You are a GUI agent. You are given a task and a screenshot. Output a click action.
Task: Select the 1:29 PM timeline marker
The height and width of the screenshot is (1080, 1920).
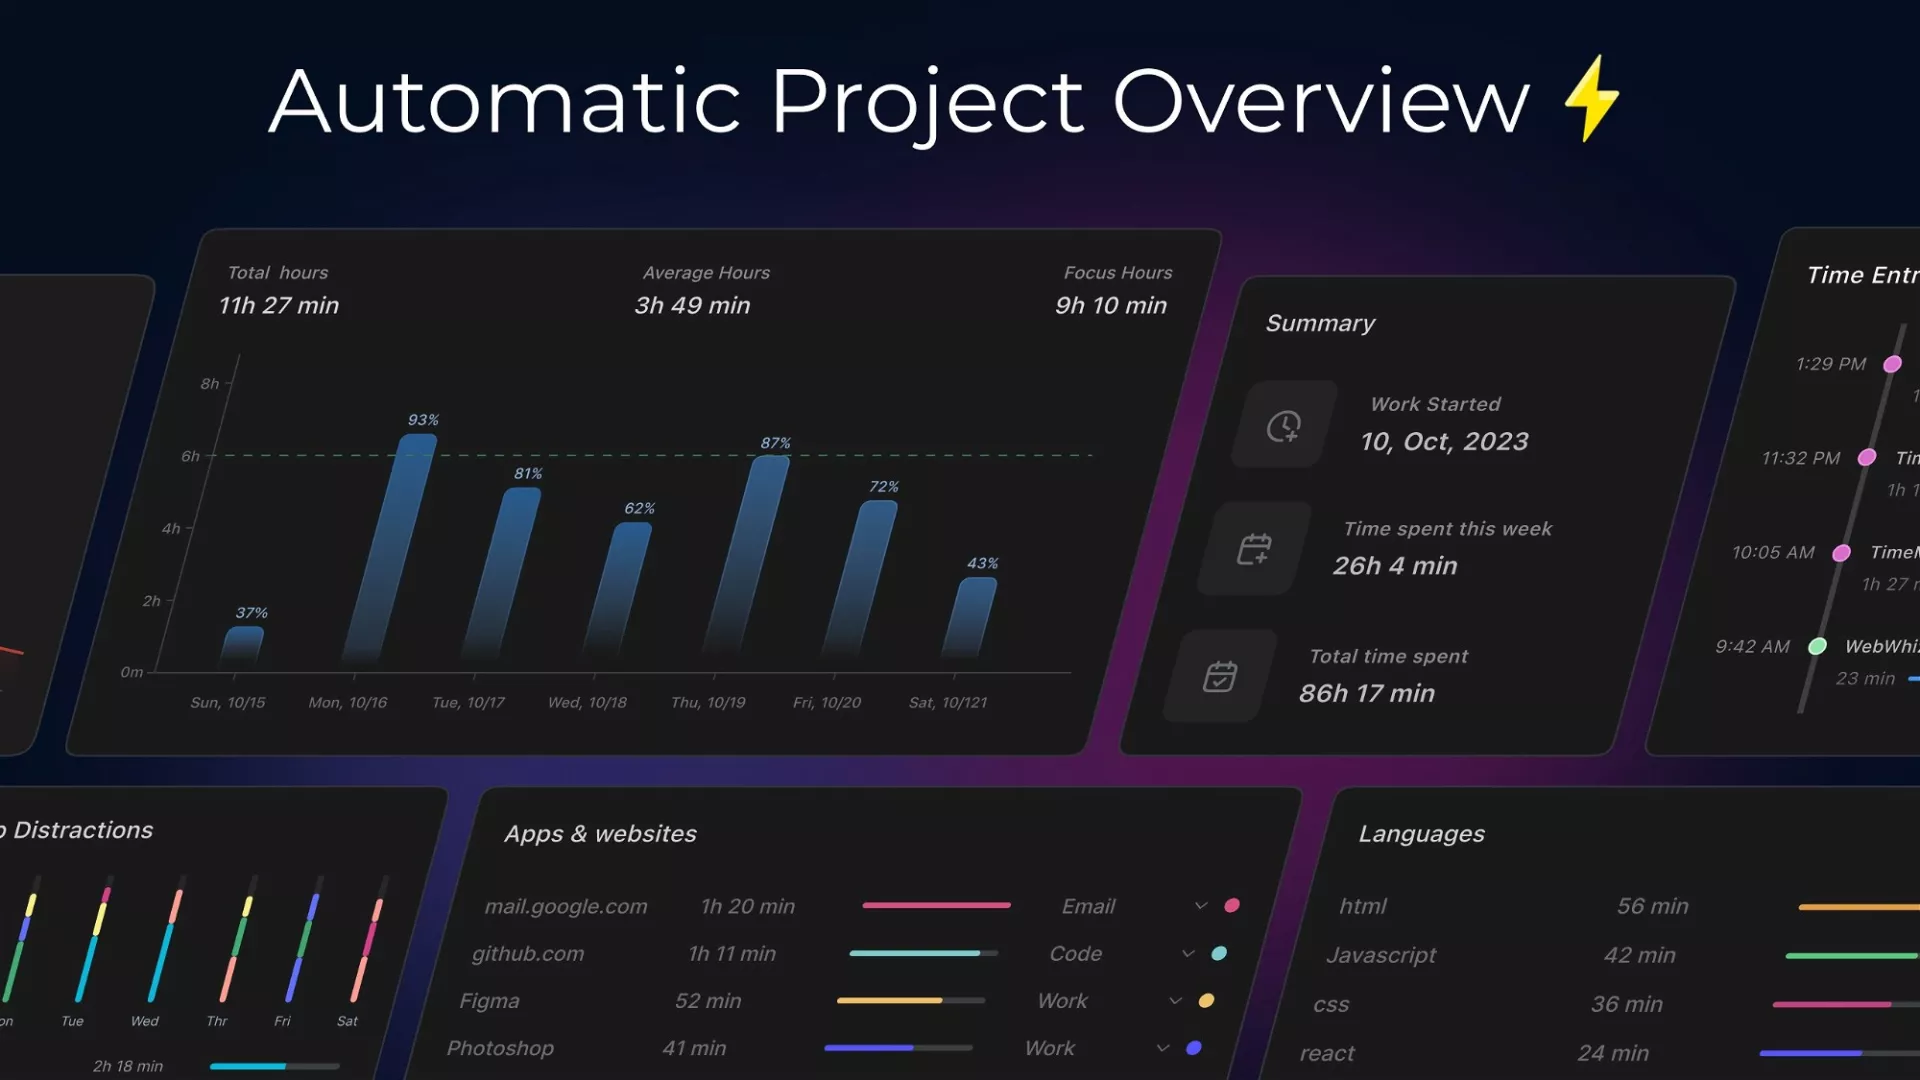pos(1892,364)
